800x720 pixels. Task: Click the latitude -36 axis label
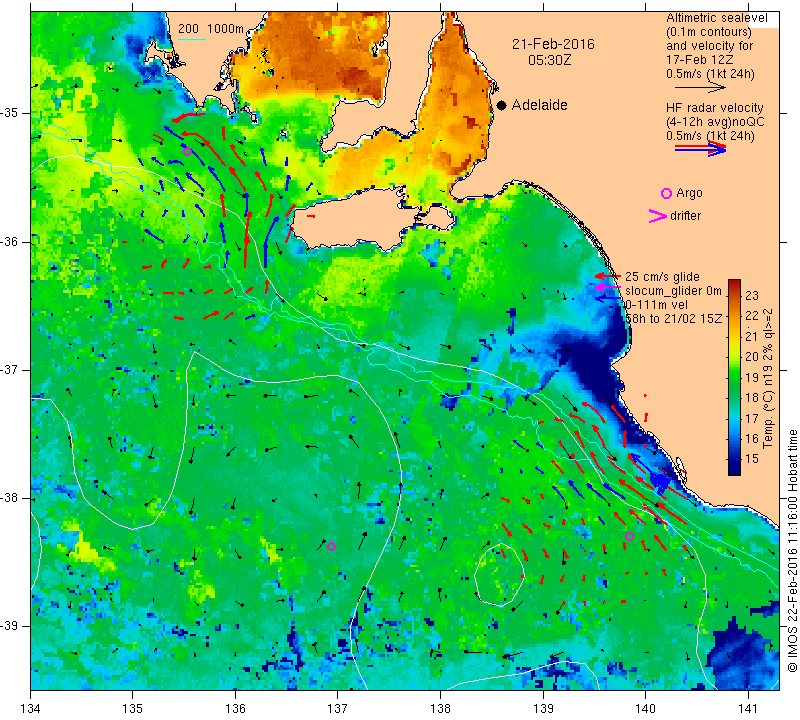coord(10,241)
